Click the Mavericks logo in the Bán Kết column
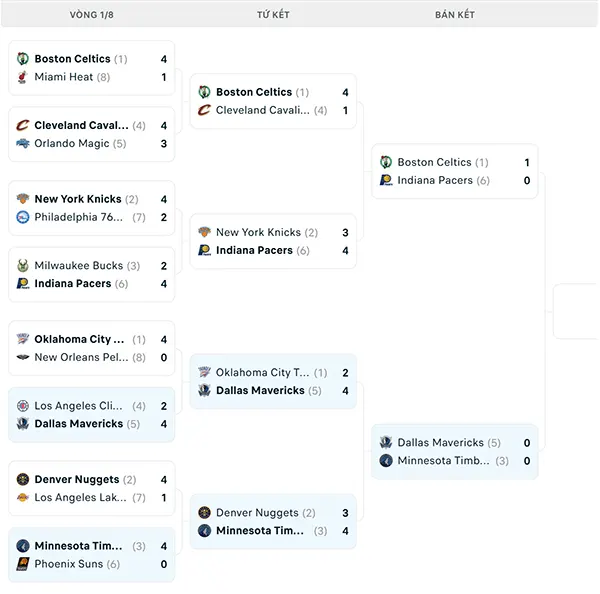 pyautogui.click(x=386, y=442)
